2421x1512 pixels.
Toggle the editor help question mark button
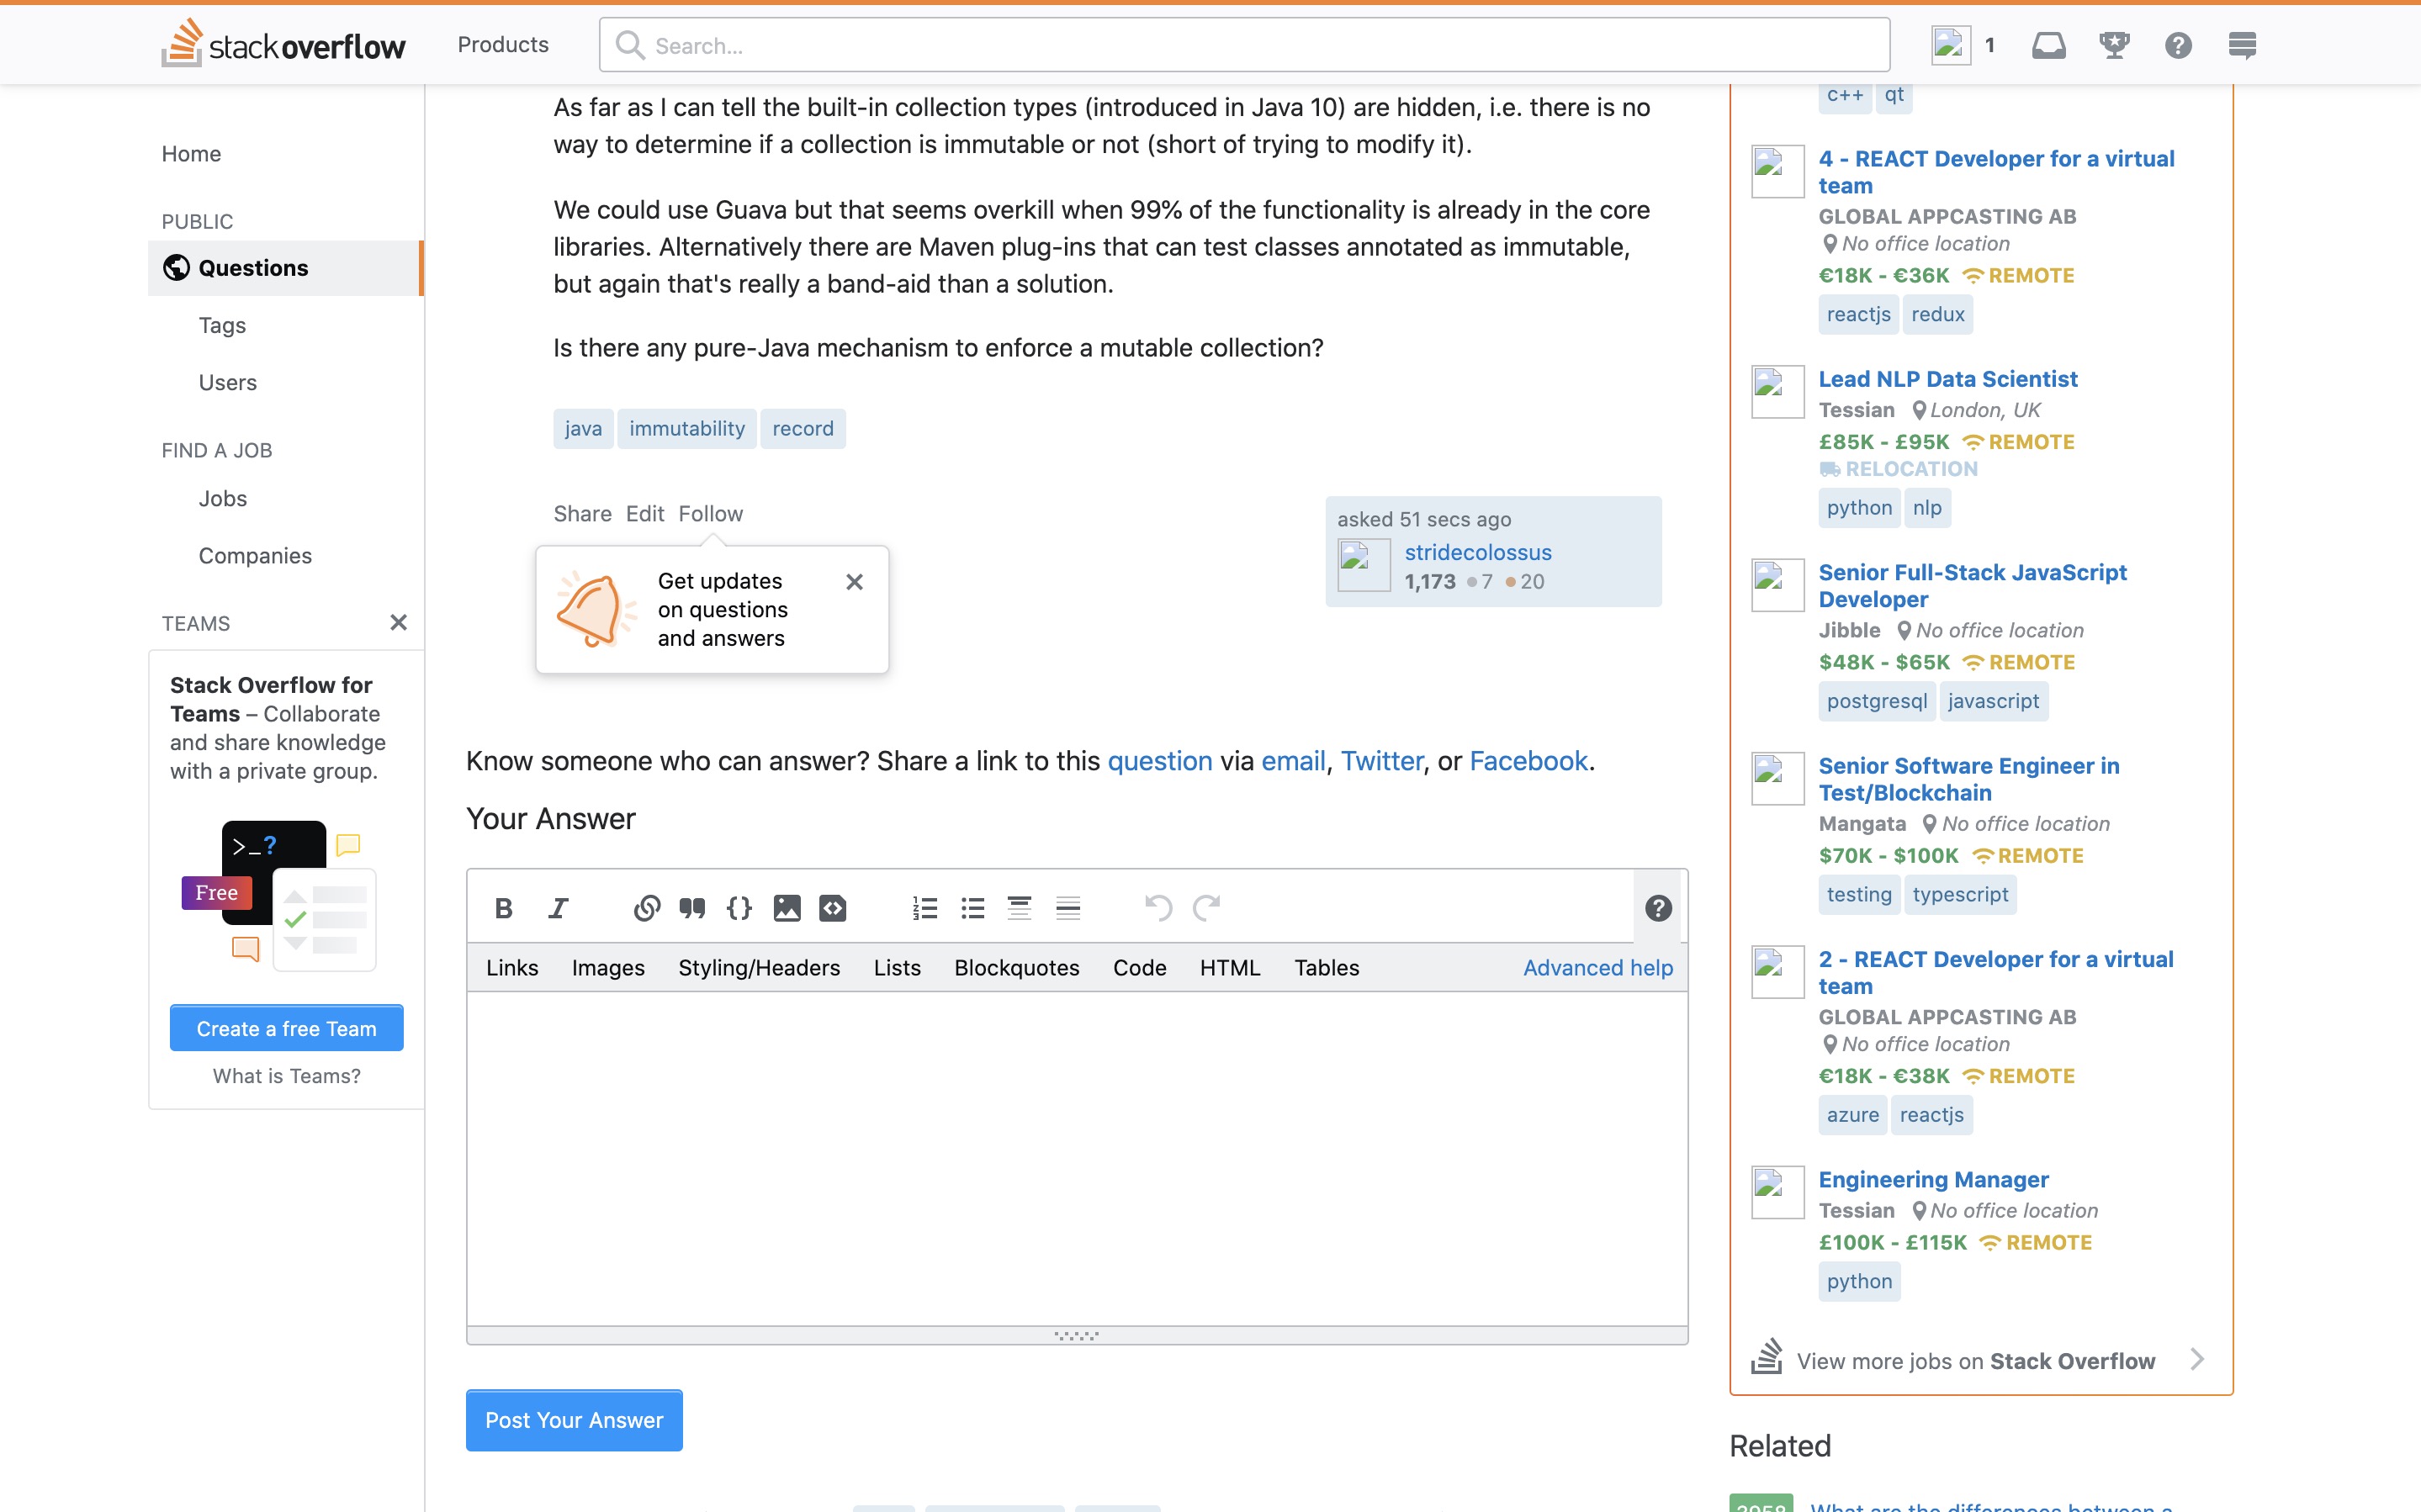[1658, 908]
